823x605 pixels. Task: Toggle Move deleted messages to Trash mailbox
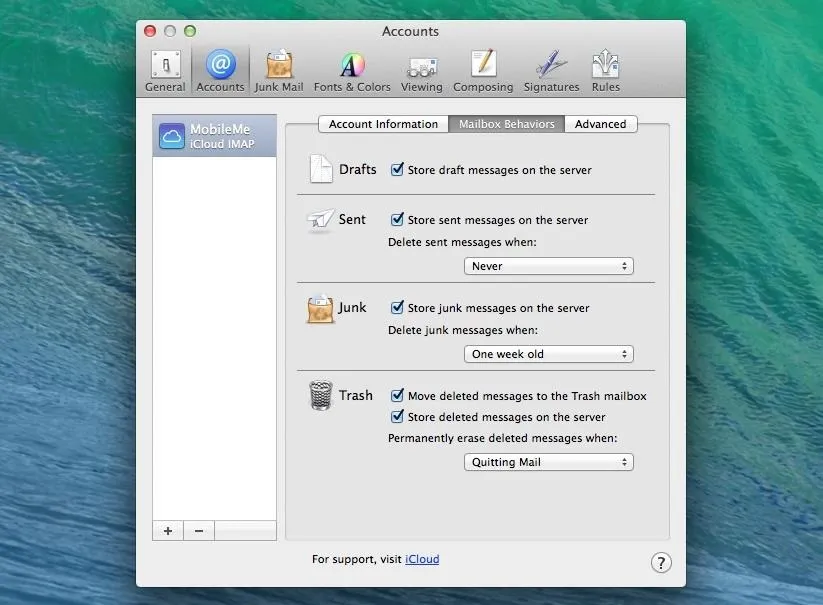tap(397, 395)
